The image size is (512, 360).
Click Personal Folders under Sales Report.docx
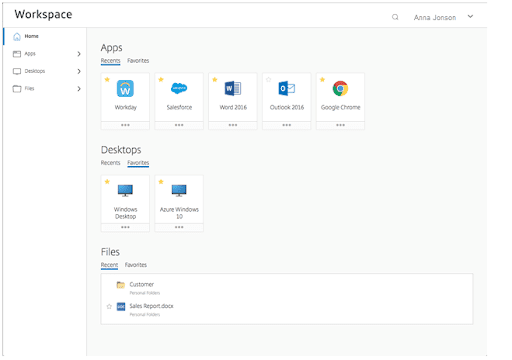click(x=145, y=315)
